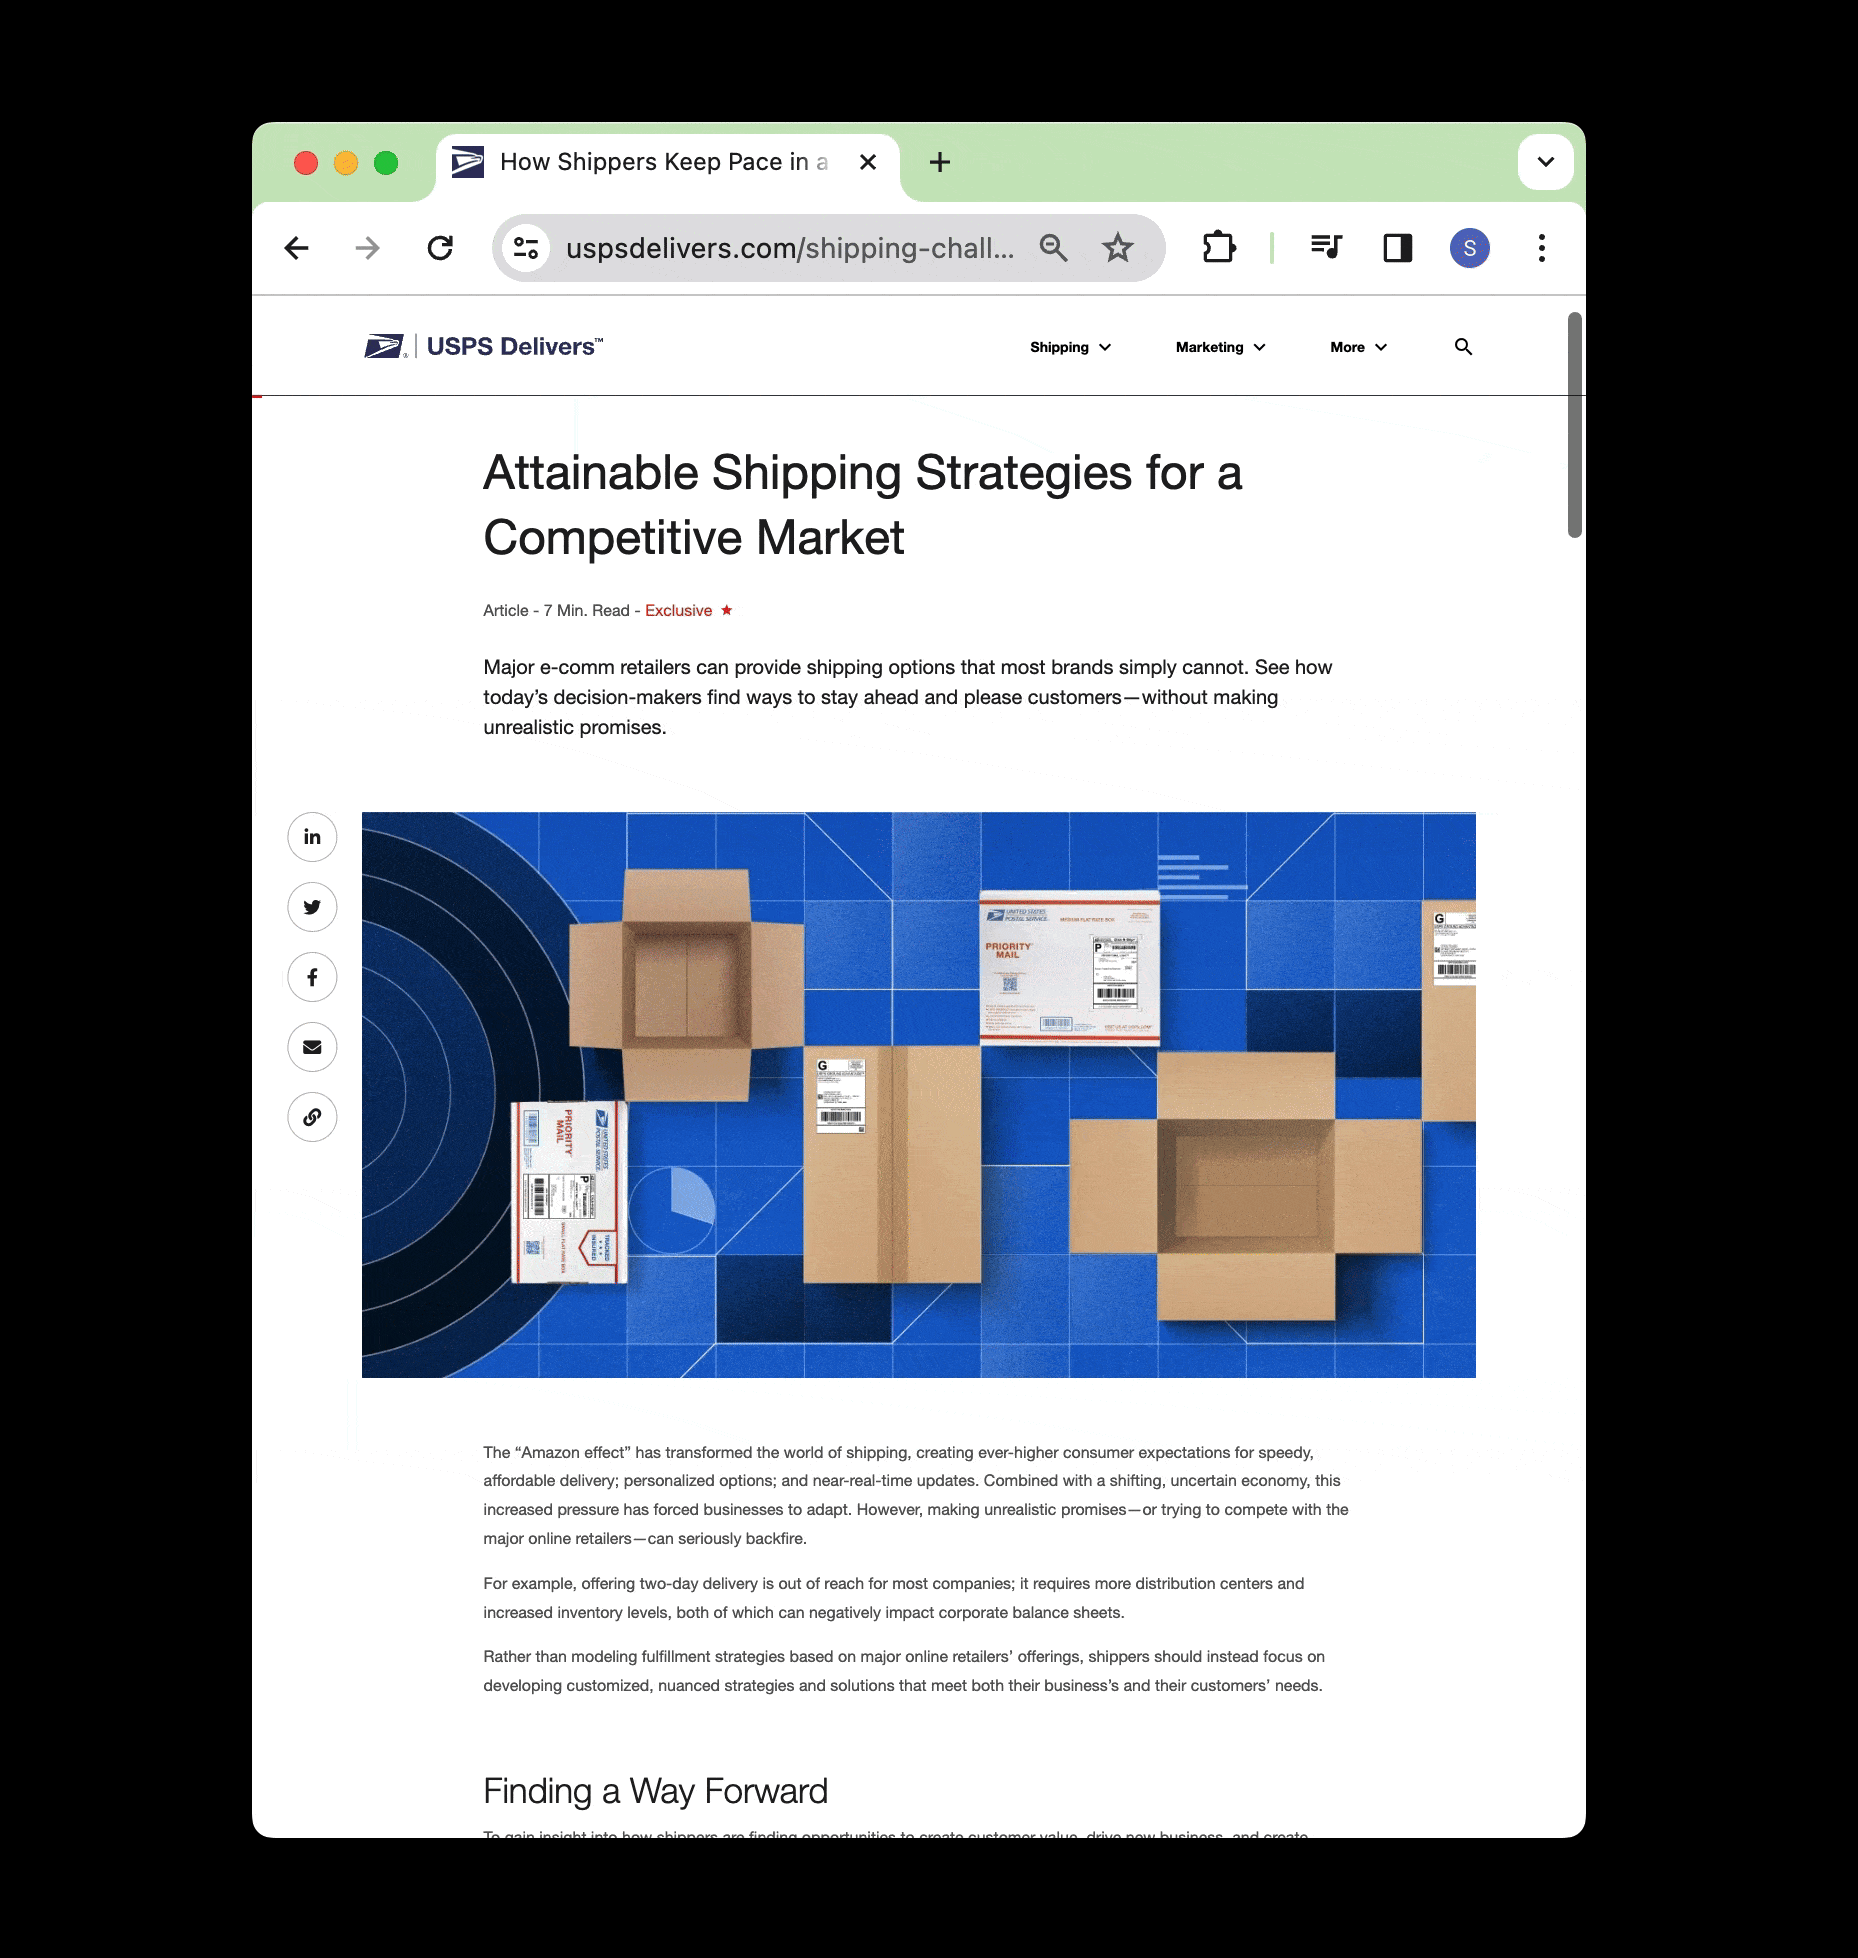This screenshot has width=1858, height=1958.
Task: Expand the Marketing menu
Action: pyautogui.click(x=1220, y=347)
